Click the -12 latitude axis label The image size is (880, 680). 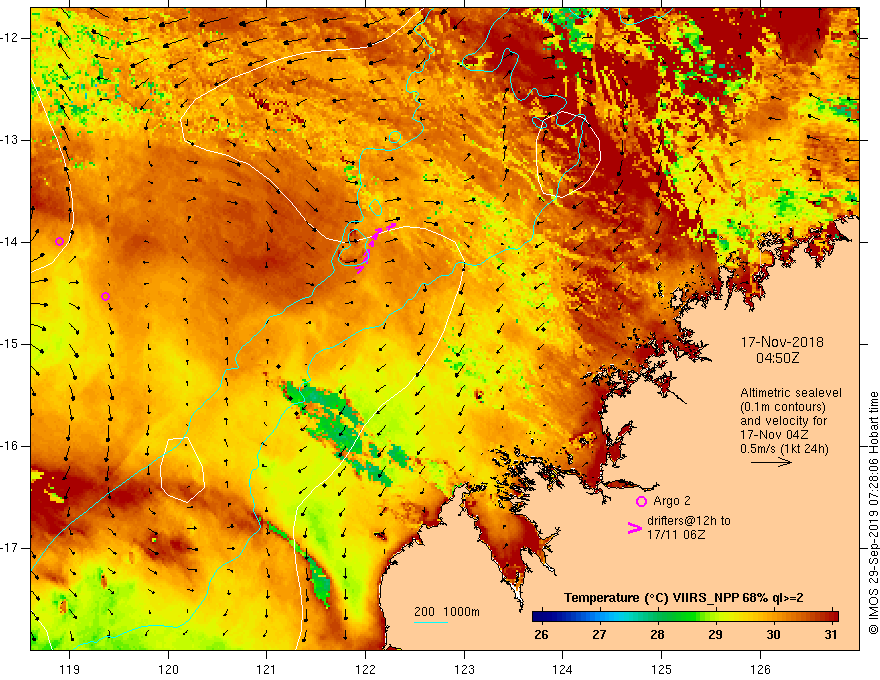pos(10,38)
